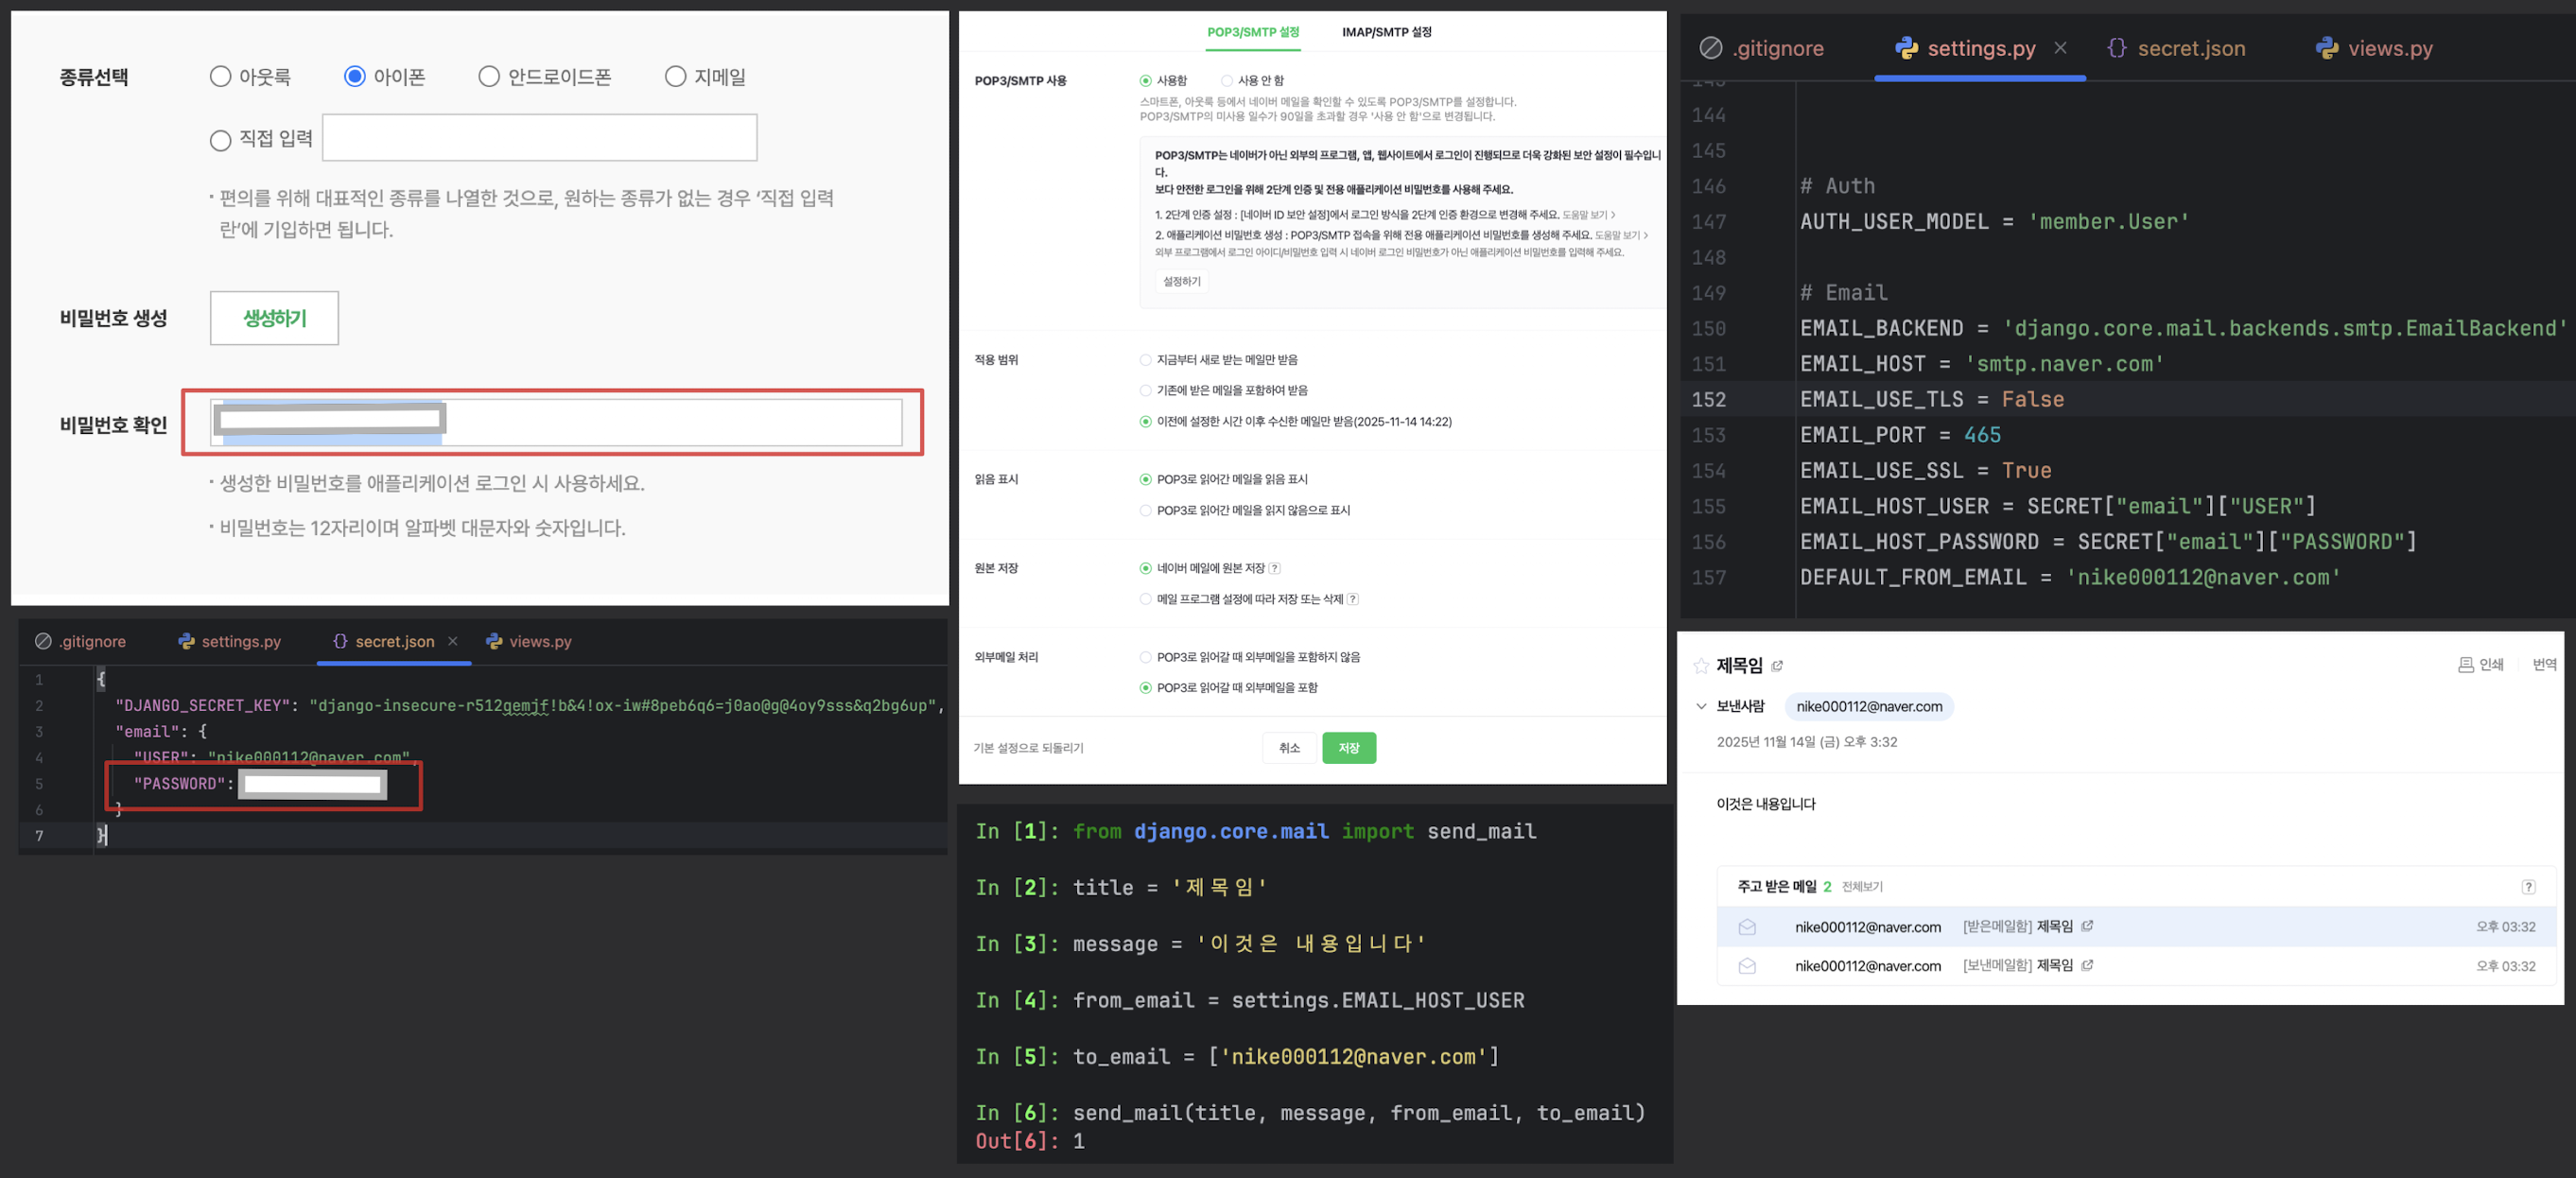Screen dimensions: 2576x1178
Task: Switch to IMAP/SMTP 설정 tab
Action: [1386, 32]
